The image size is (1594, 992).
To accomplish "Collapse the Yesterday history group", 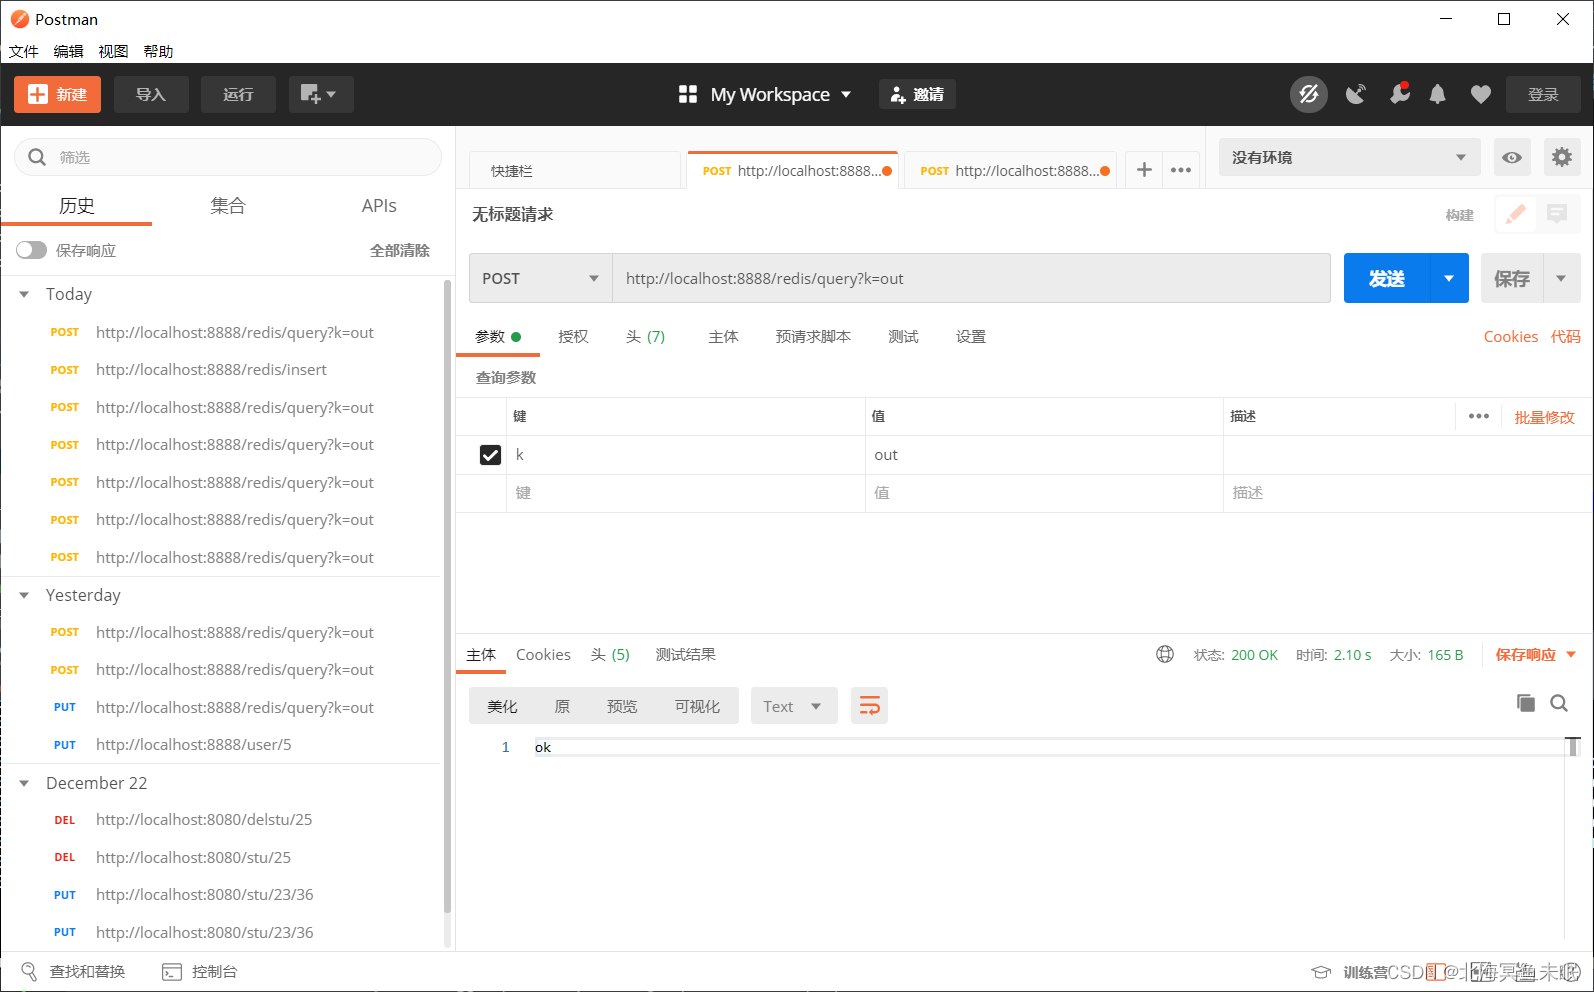I will (24, 595).
